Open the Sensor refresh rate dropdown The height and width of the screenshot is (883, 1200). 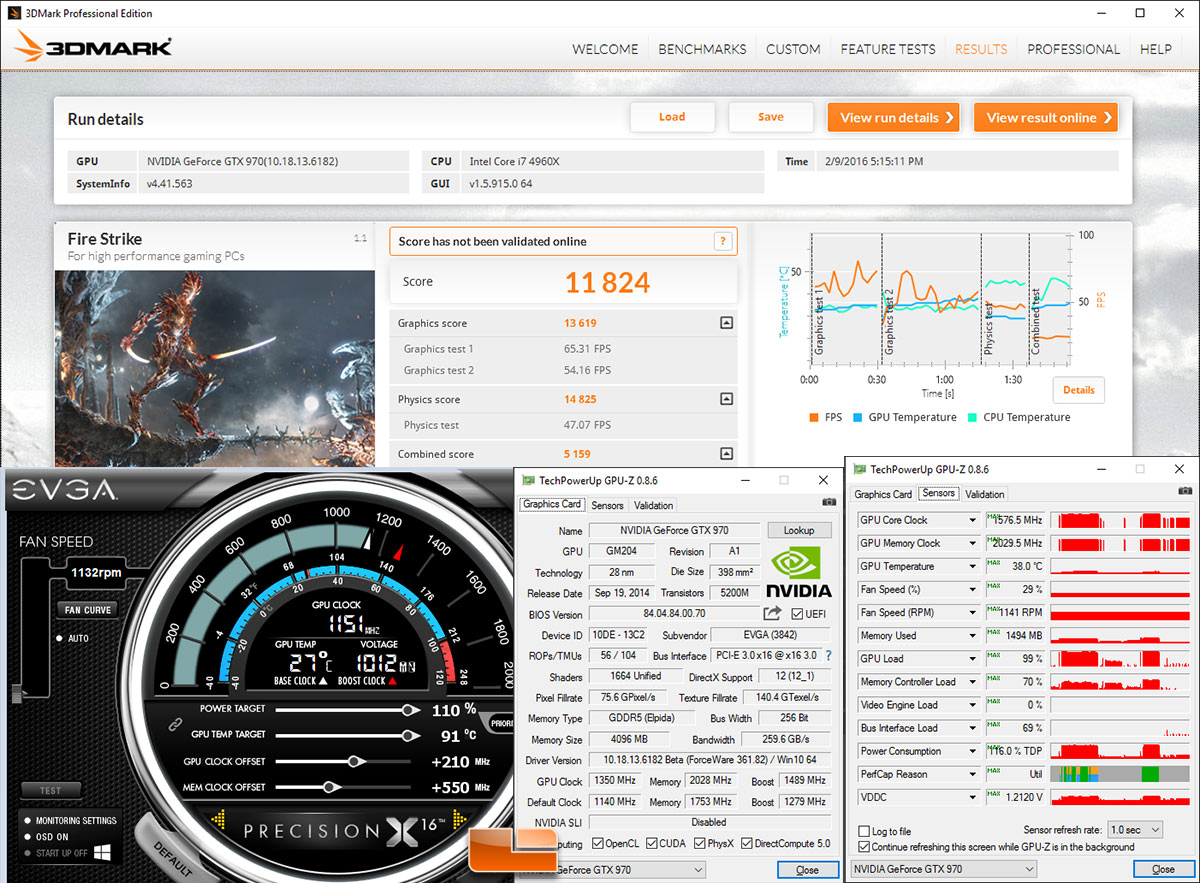[x=1134, y=830]
